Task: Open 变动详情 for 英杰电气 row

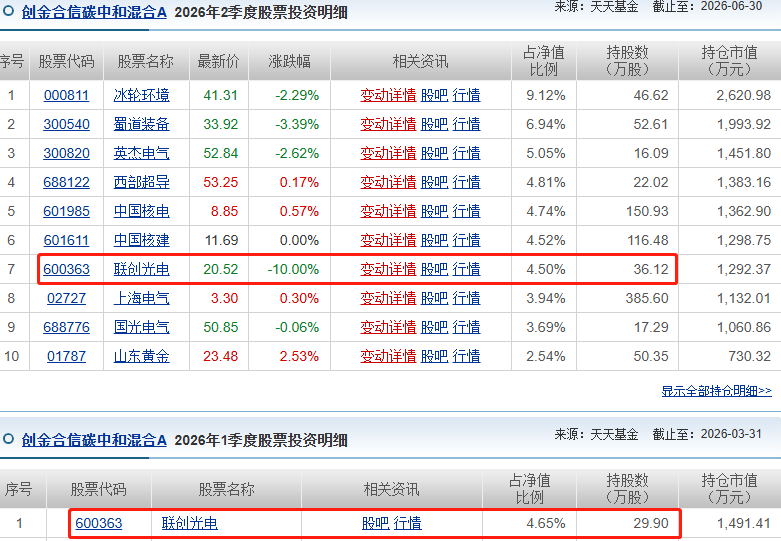Action: coord(388,153)
